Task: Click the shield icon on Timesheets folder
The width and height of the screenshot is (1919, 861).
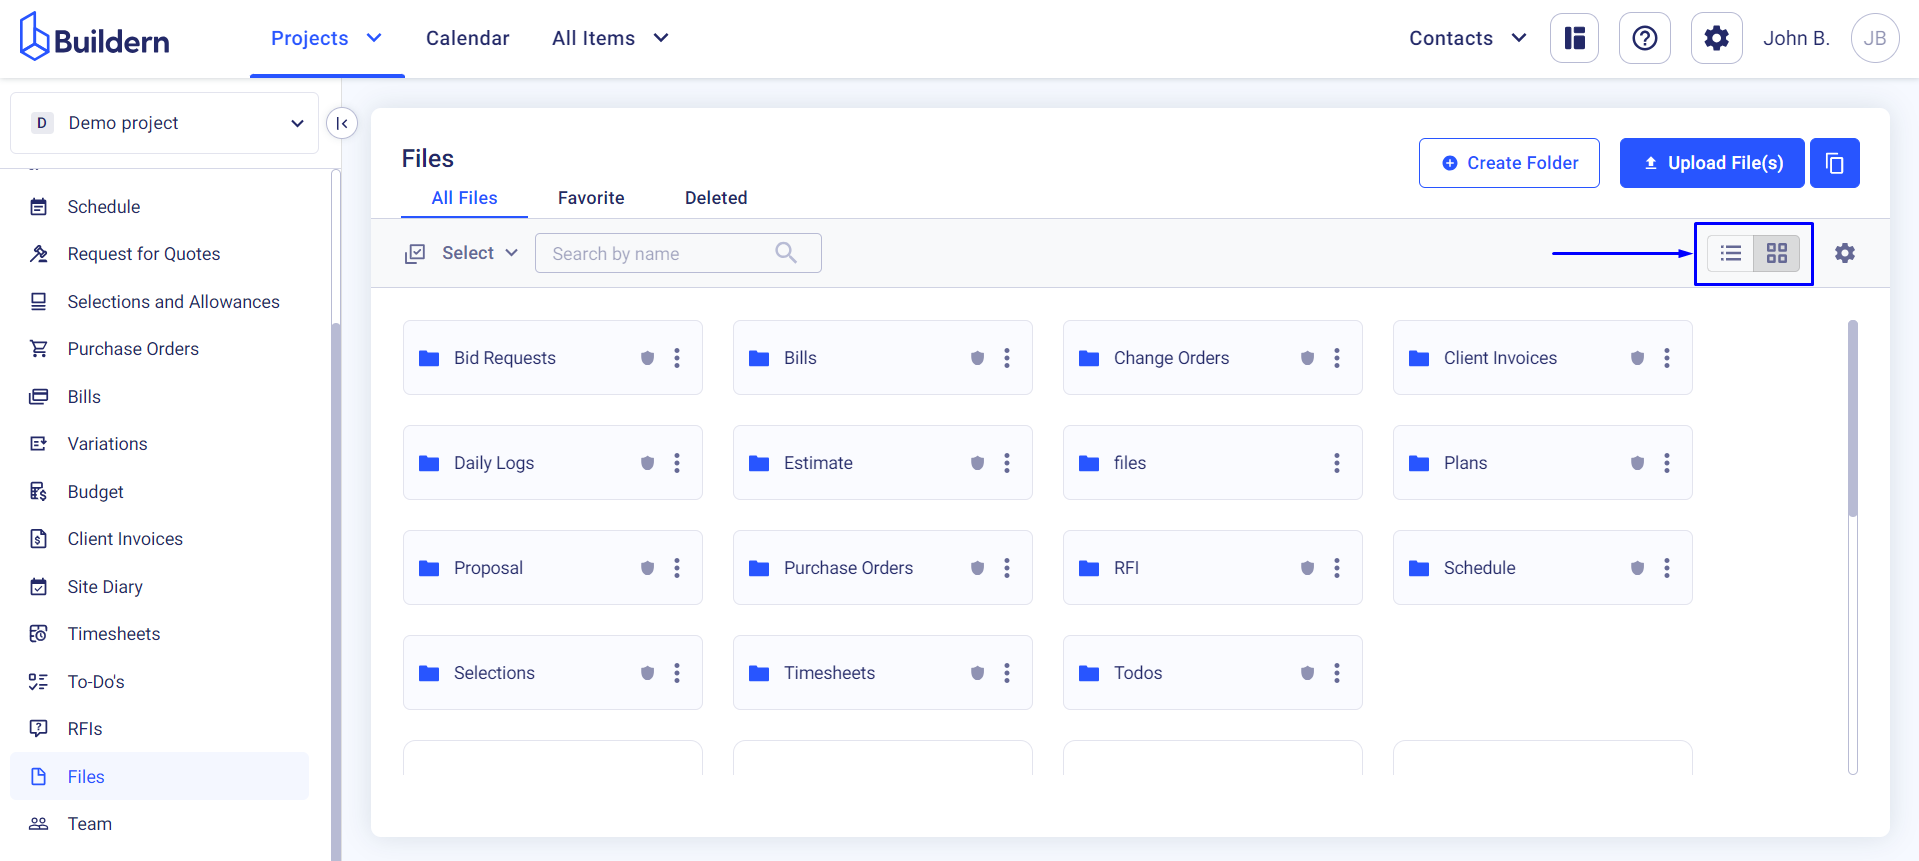Action: (x=978, y=673)
